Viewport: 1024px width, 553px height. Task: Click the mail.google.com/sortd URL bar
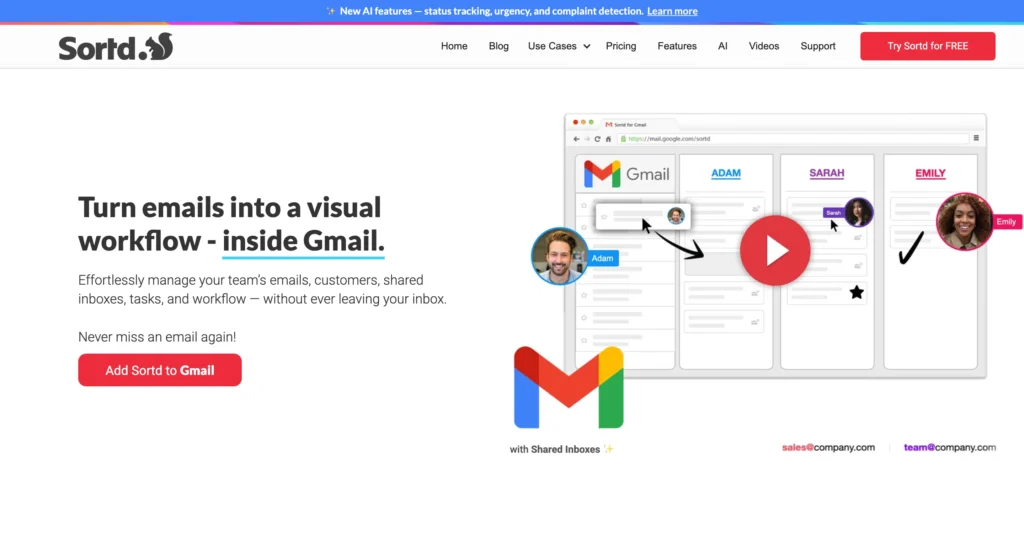click(792, 139)
